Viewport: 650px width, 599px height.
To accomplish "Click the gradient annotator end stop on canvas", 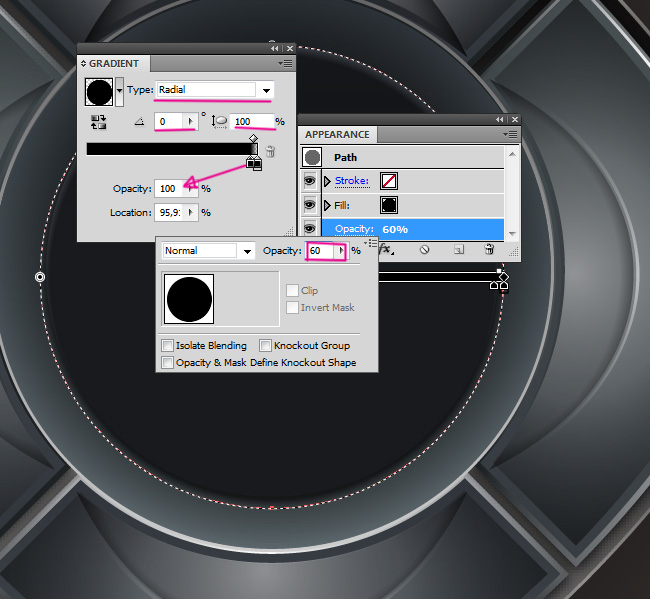I will [503, 285].
